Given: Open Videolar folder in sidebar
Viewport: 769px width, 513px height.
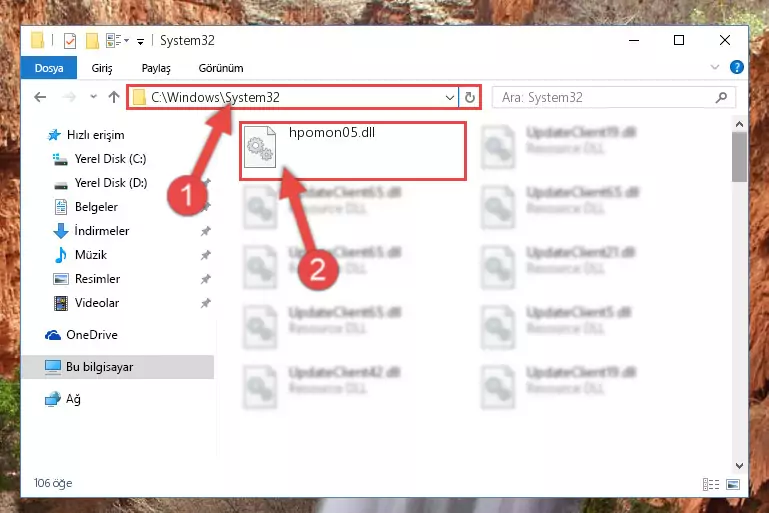Looking at the screenshot, I should tap(97, 303).
